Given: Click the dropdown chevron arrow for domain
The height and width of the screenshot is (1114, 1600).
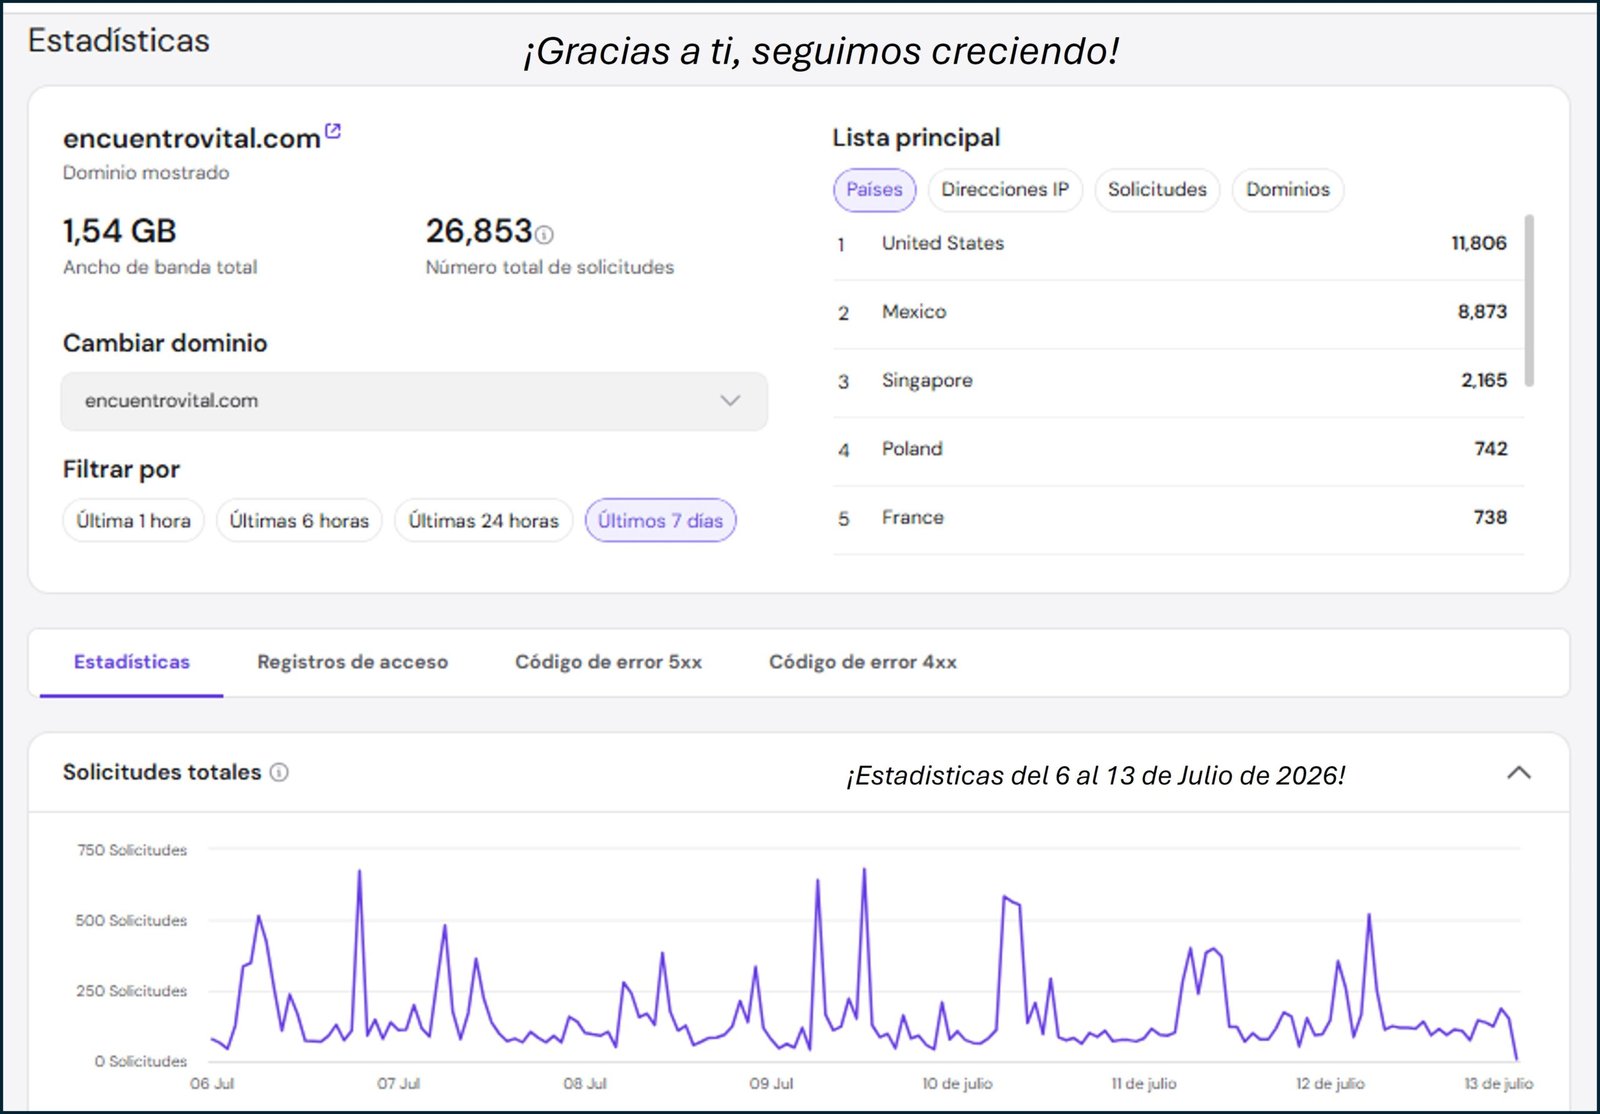Looking at the screenshot, I should (730, 401).
